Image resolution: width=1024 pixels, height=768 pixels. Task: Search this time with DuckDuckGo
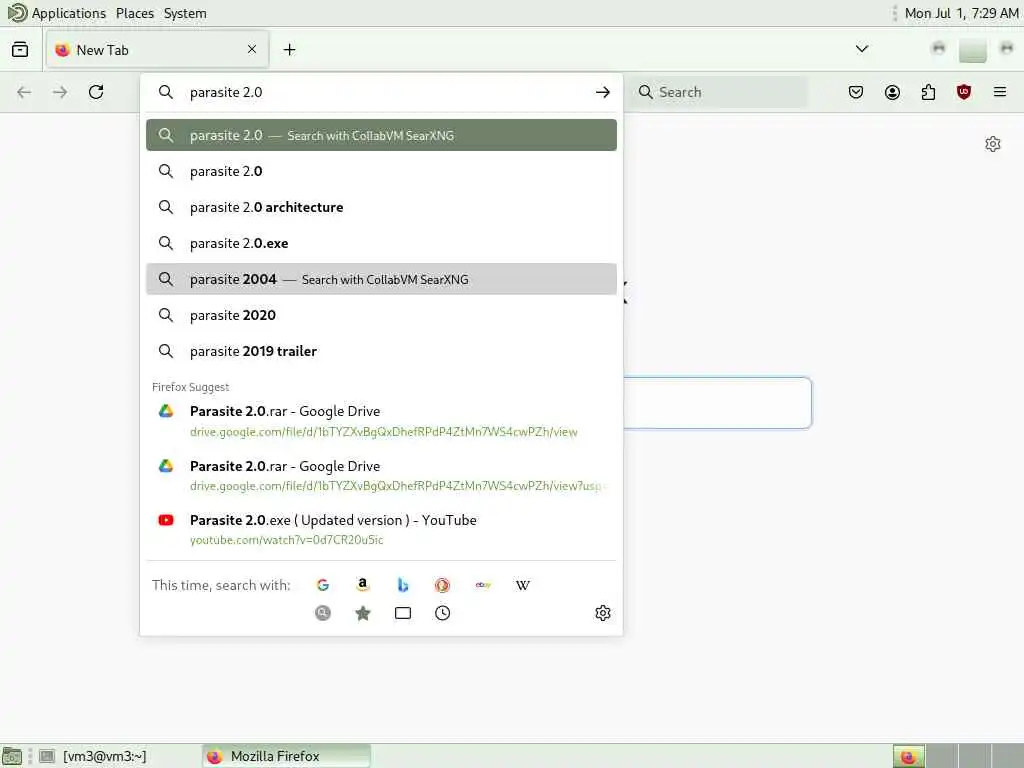pyautogui.click(x=442, y=585)
